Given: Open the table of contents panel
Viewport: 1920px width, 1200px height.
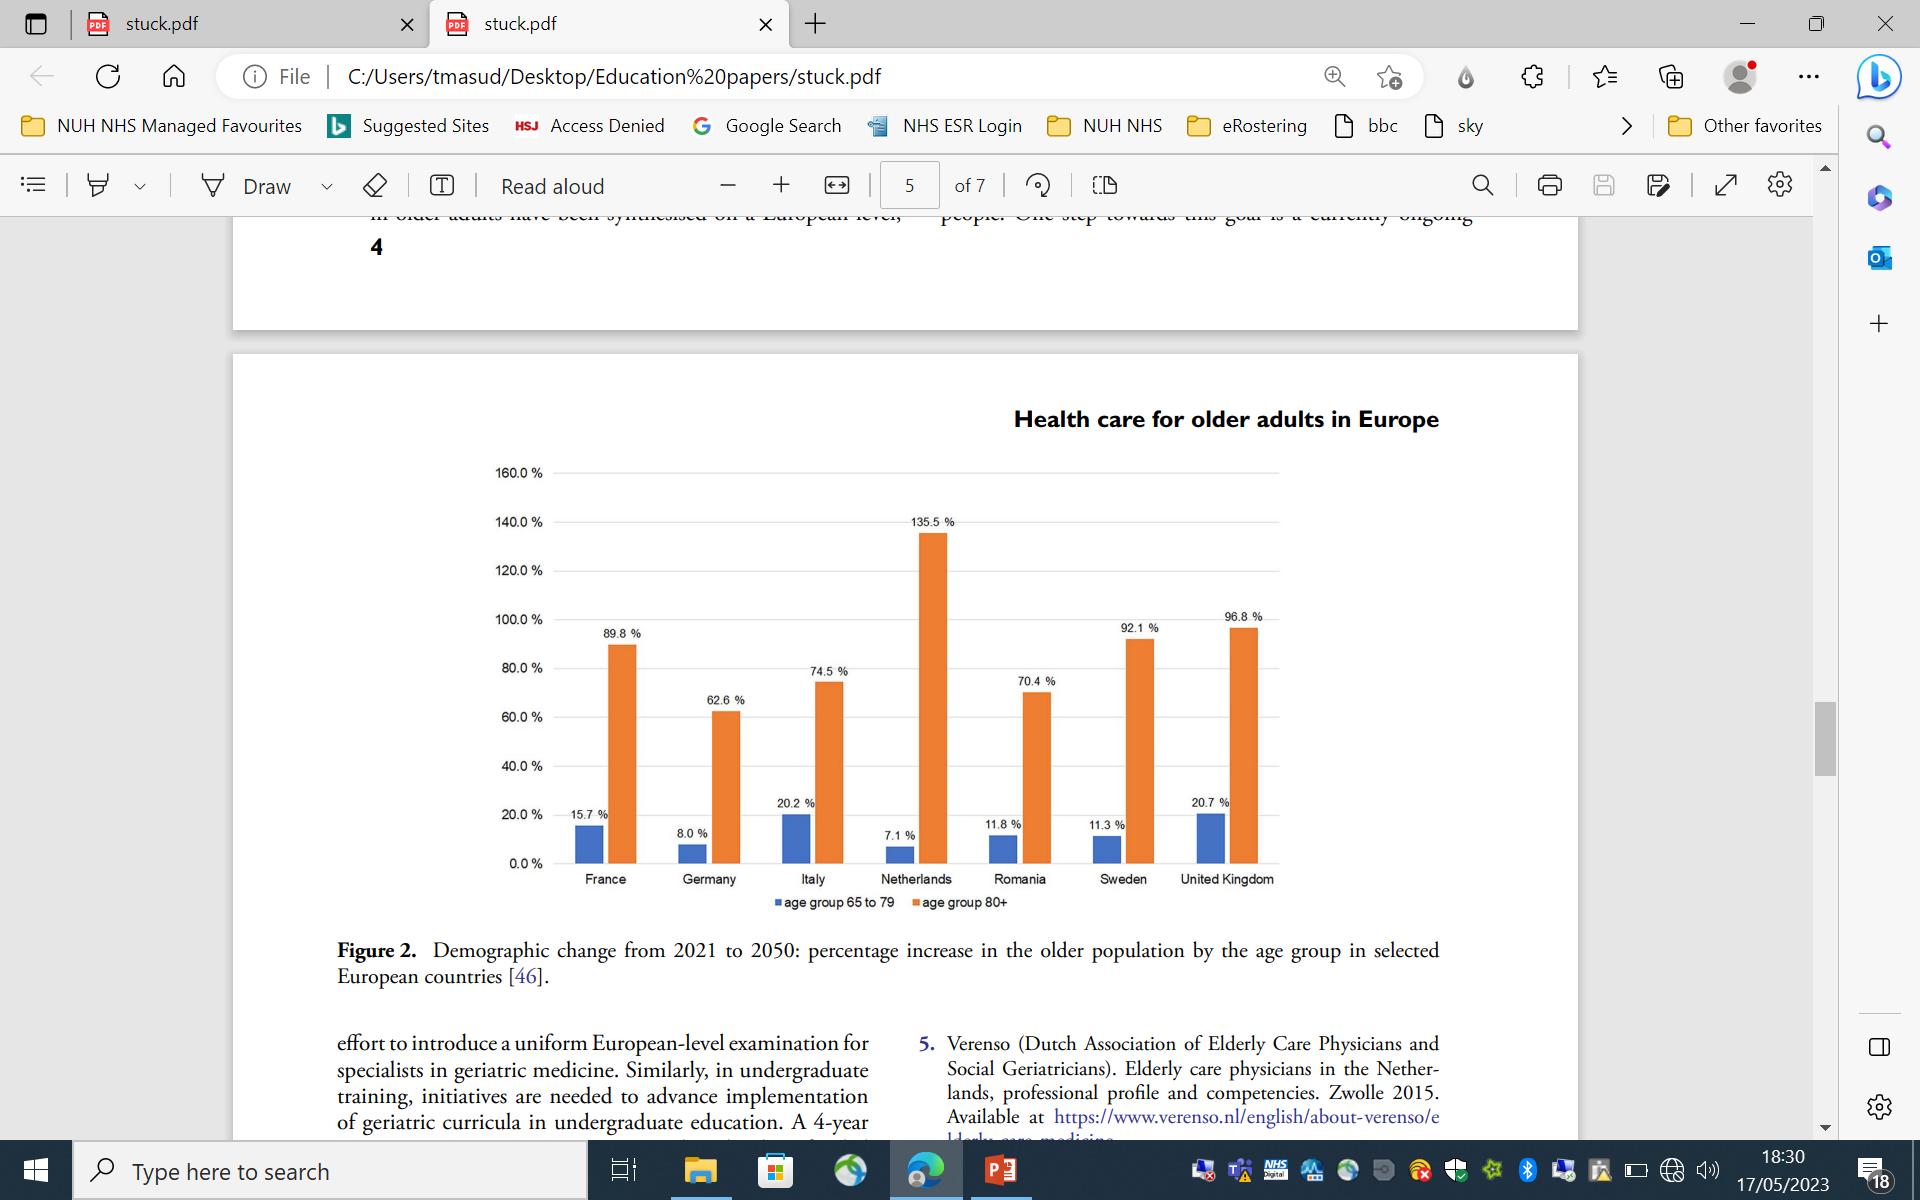Looking at the screenshot, I should [33, 185].
